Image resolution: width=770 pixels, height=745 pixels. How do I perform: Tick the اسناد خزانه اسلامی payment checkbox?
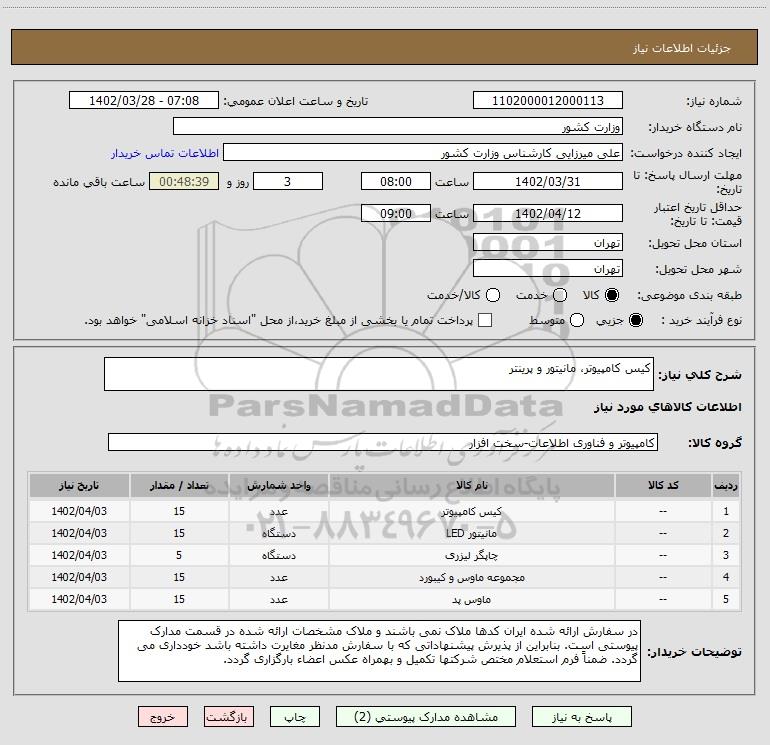485,320
